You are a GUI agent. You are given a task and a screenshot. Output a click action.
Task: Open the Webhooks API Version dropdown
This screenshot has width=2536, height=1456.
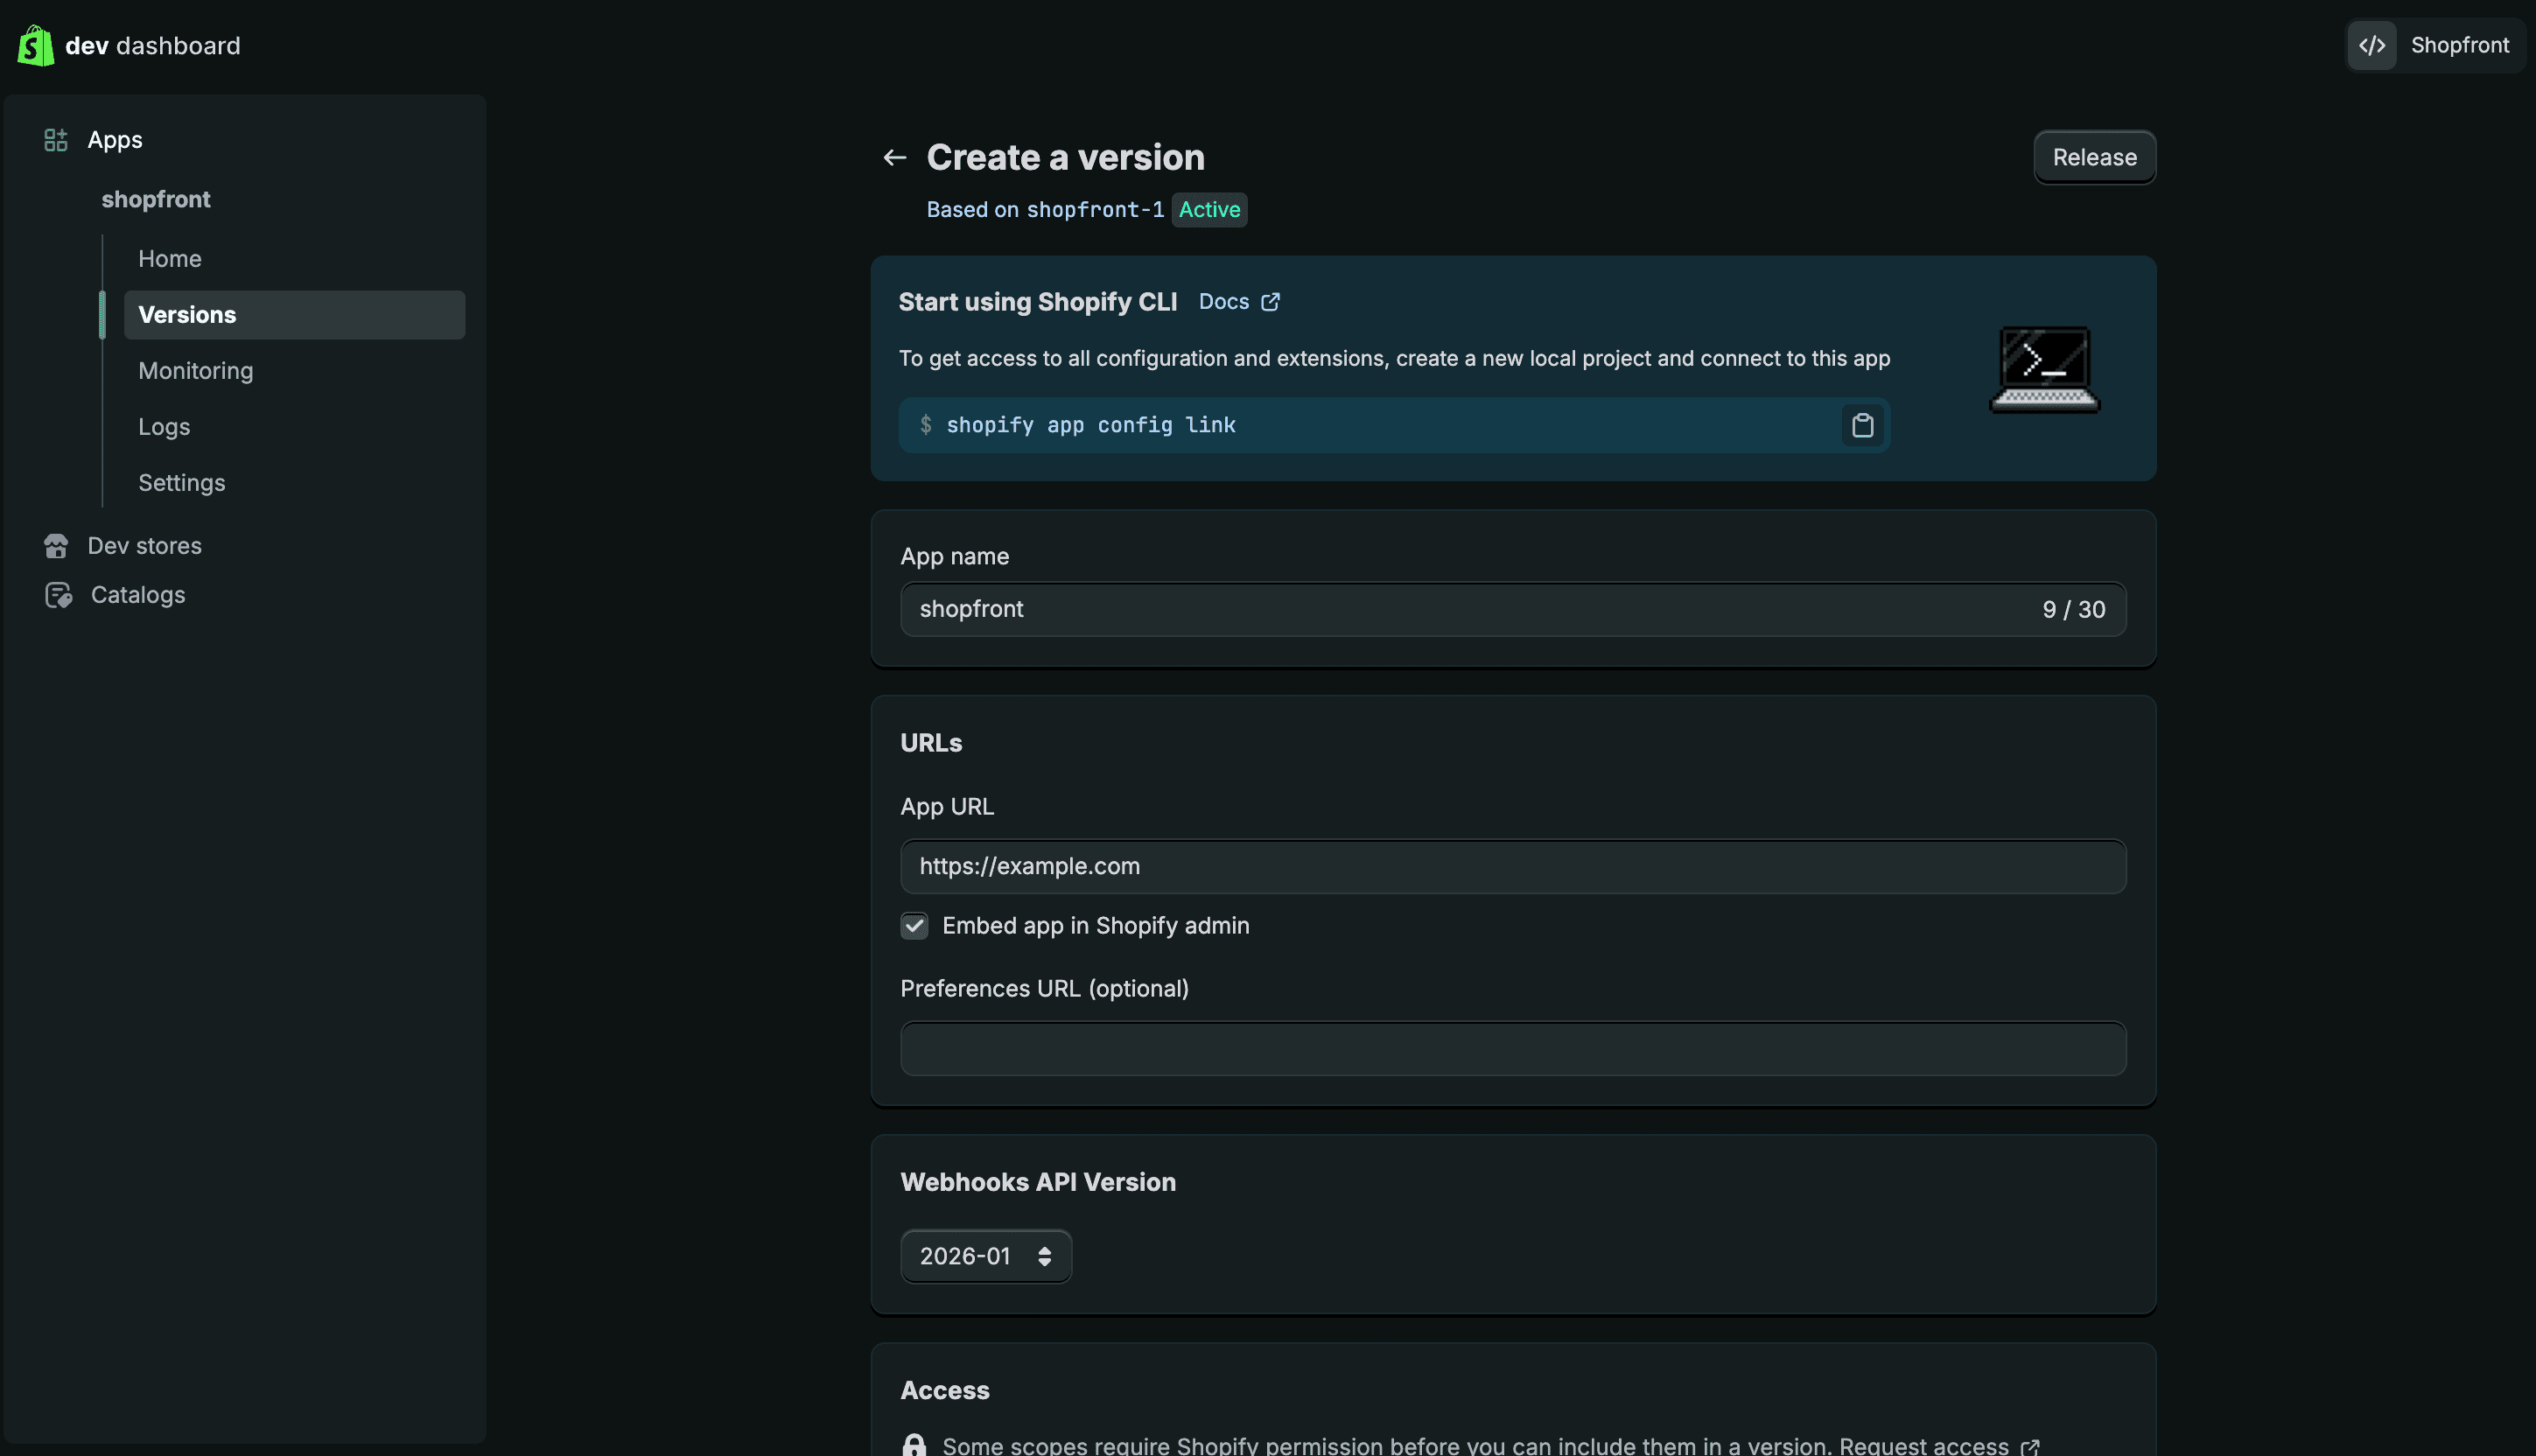986,1256
